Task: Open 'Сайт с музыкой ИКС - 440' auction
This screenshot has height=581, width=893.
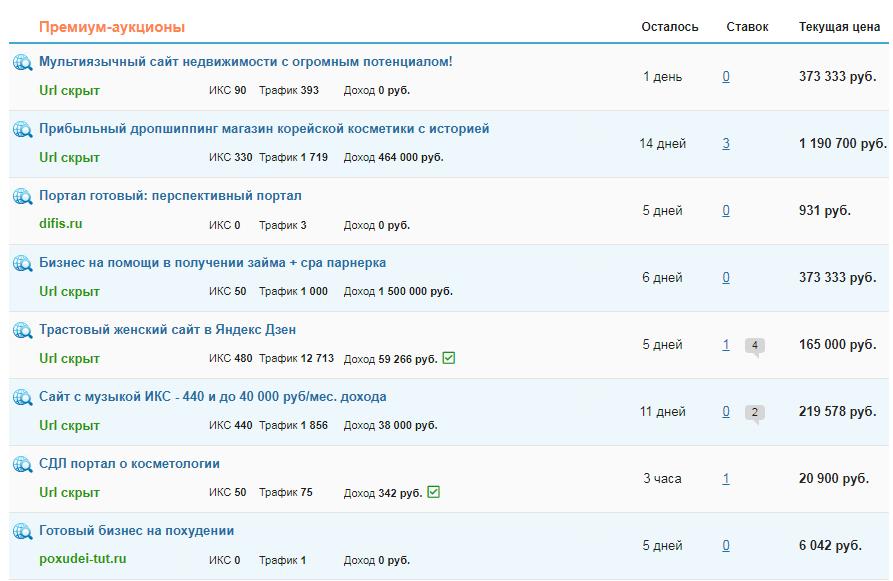Action: [x=212, y=396]
